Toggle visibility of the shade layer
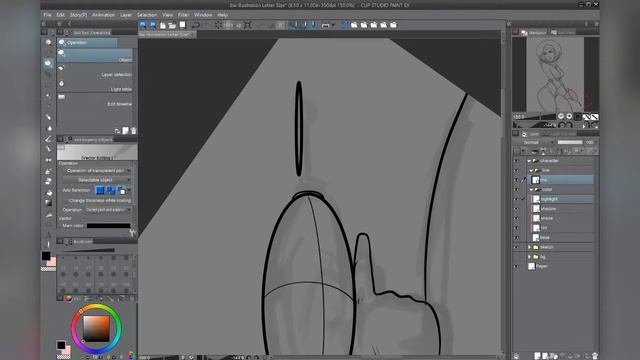This screenshot has width=640, height=360. 516,218
